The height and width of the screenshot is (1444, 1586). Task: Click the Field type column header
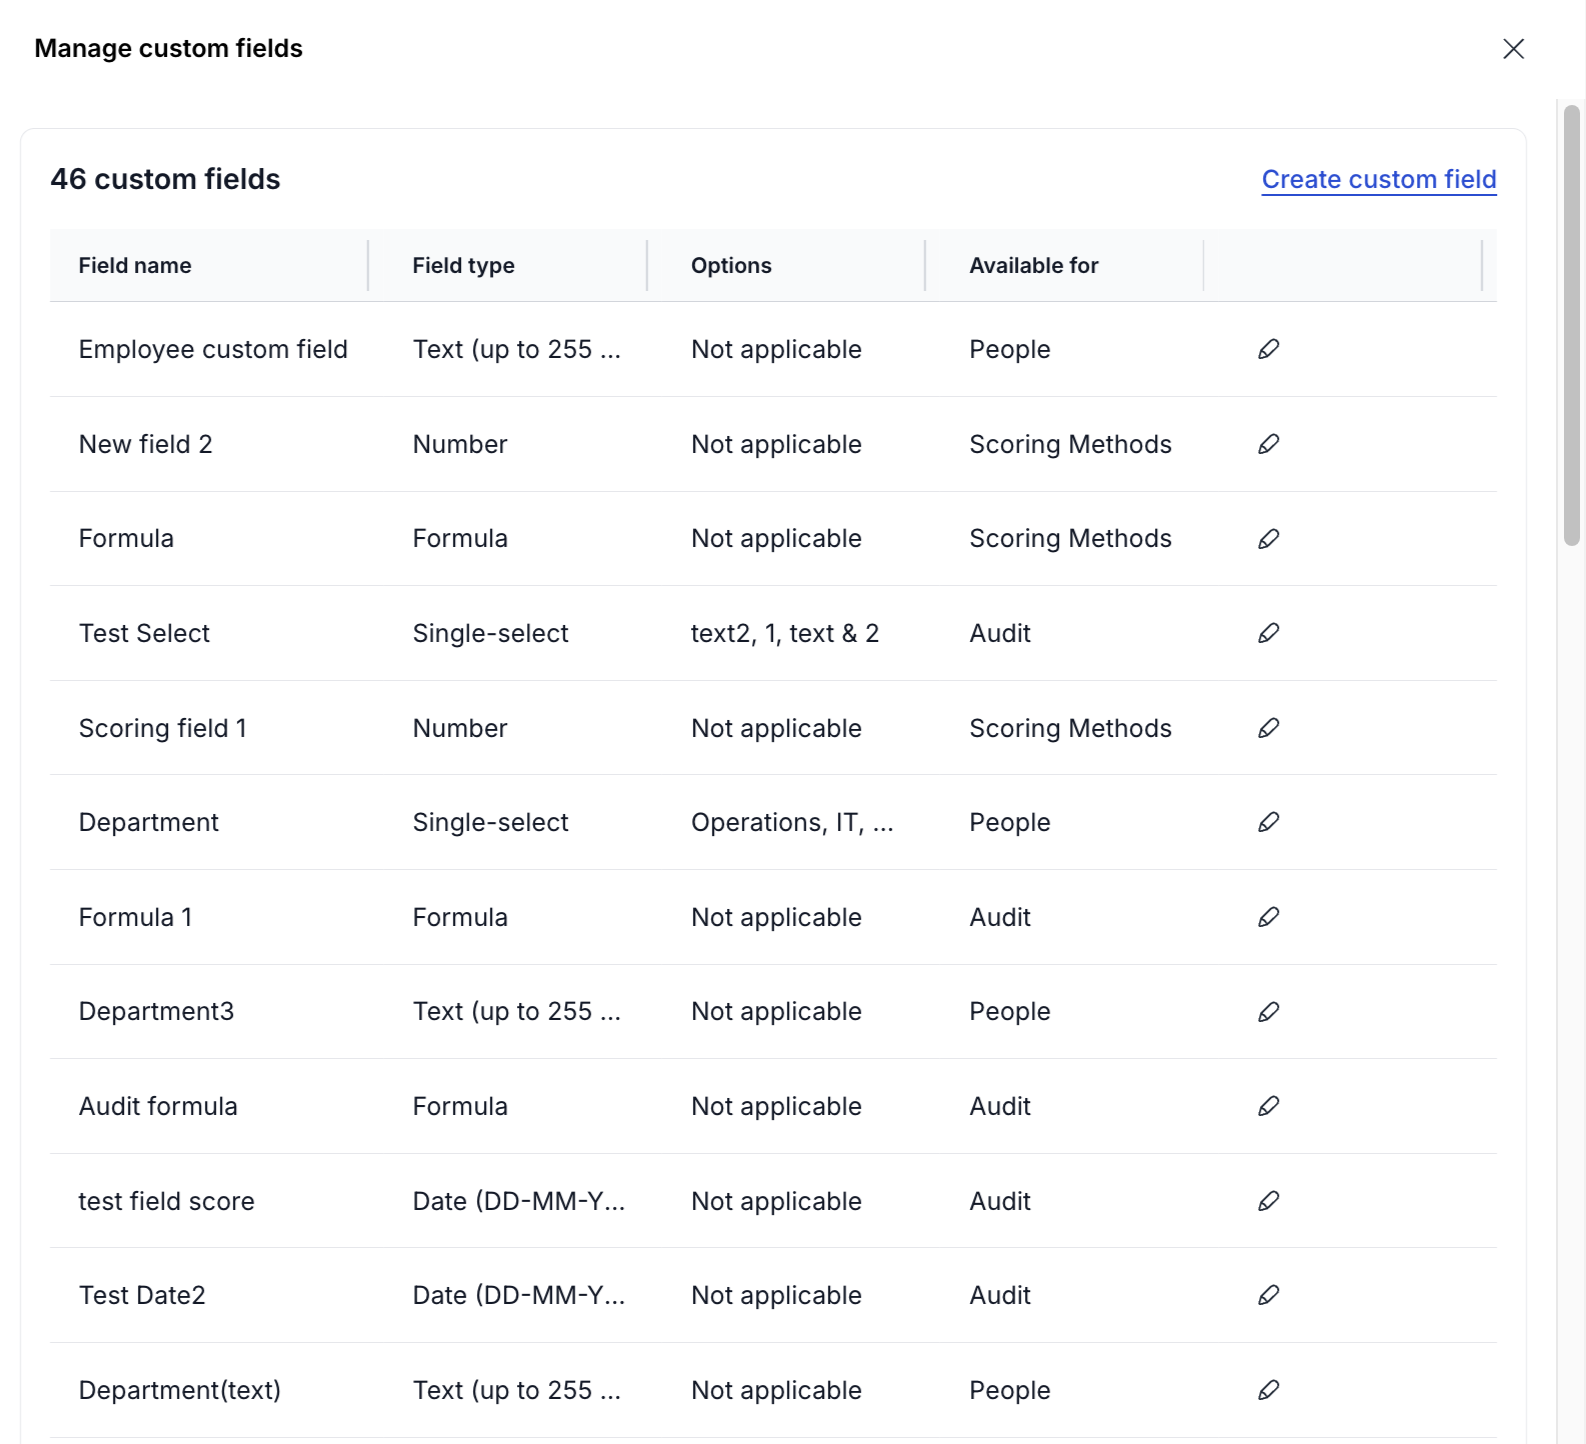[x=463, y=266]
